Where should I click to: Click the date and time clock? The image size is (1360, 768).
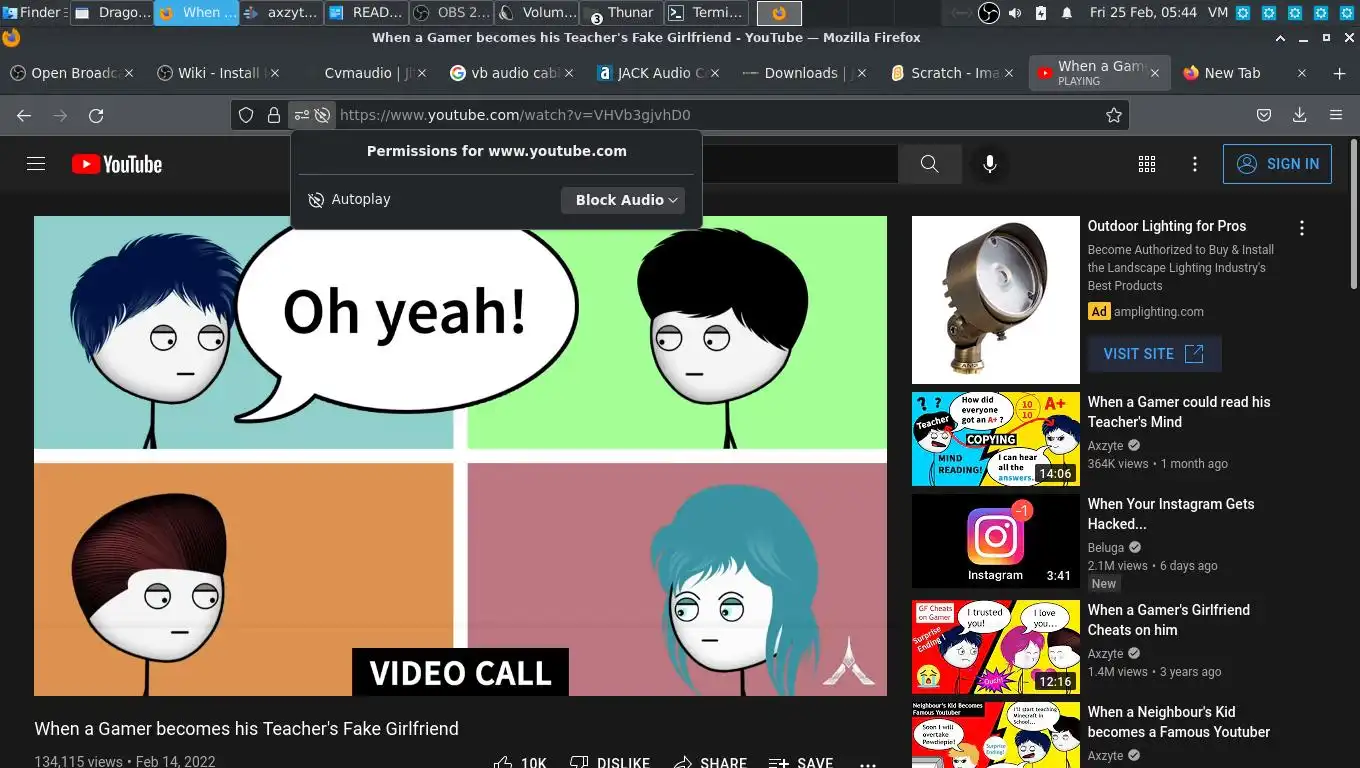point(1143,13)
